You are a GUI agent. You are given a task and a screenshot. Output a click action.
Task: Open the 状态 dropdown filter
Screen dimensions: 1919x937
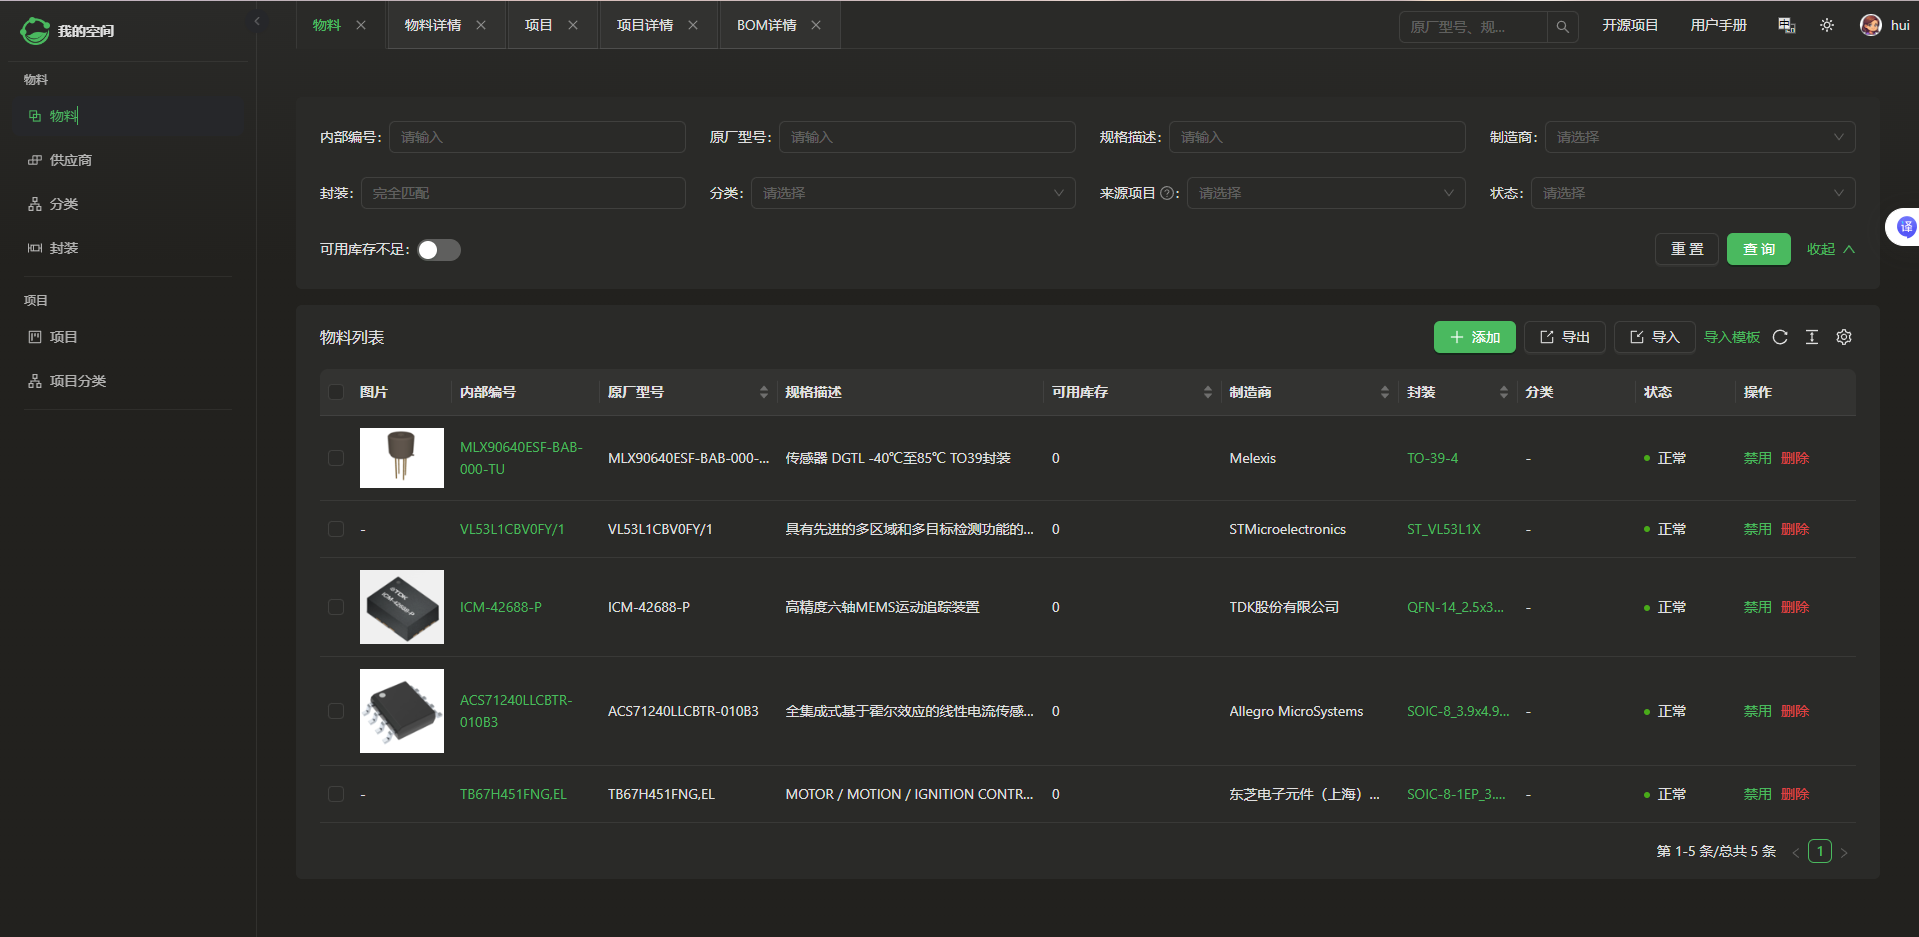1692,194
